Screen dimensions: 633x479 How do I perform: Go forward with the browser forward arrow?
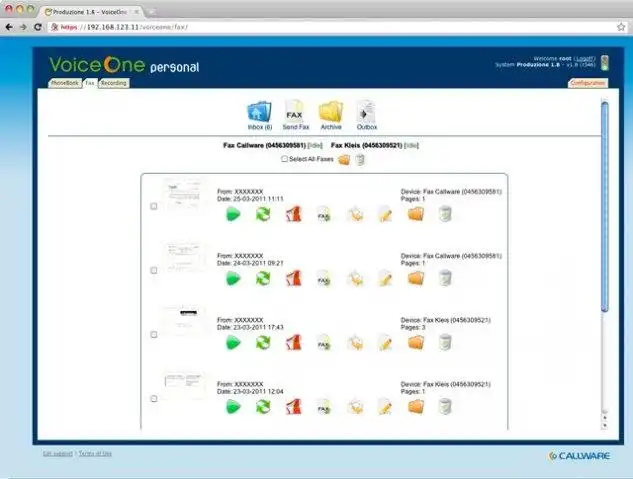[23, 27]
